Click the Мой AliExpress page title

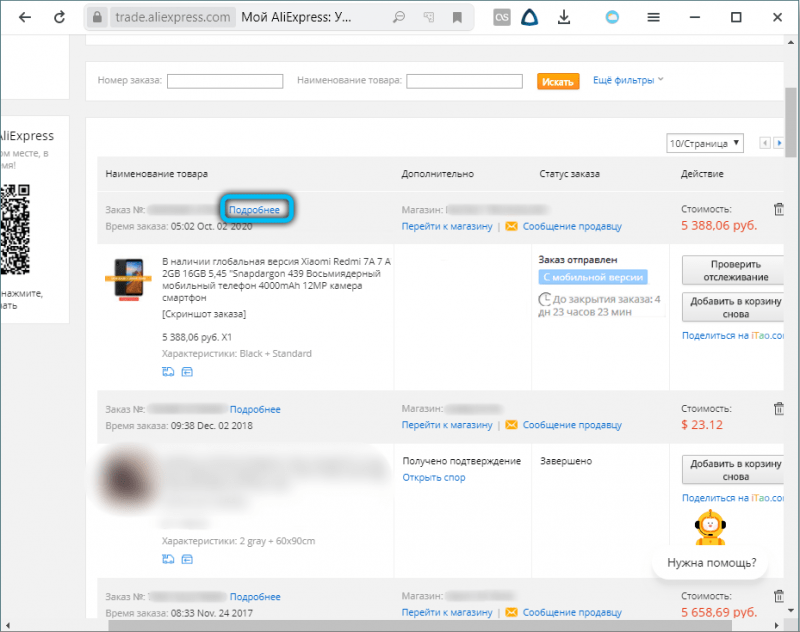pos(296,17)
